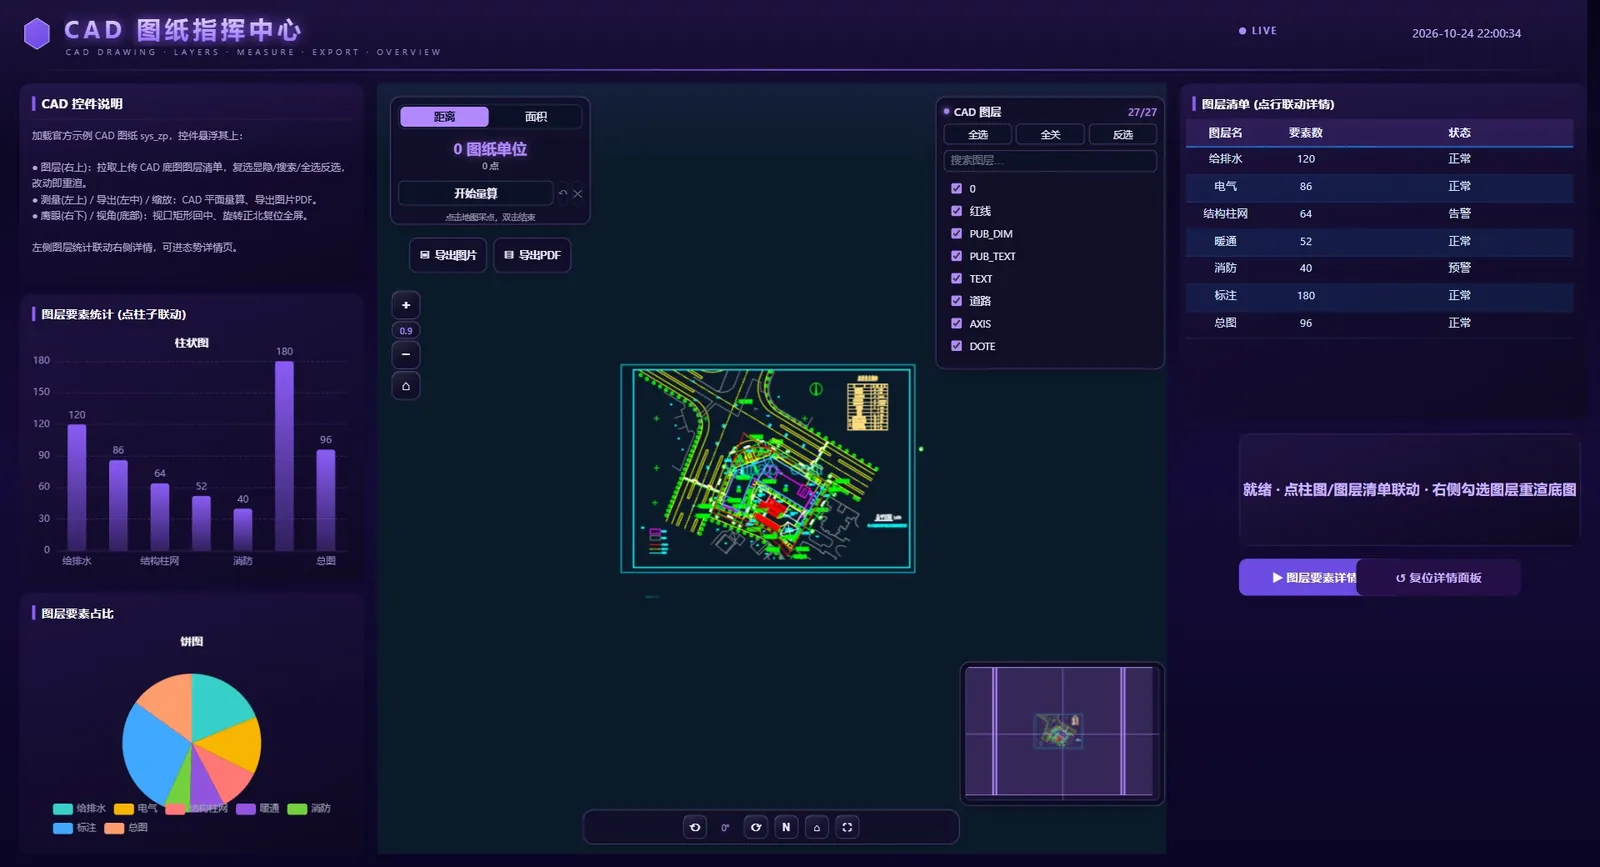Rotate the view counterclockwise
The height and width of the screenshot is (867, 1600).
pos(695,827)
